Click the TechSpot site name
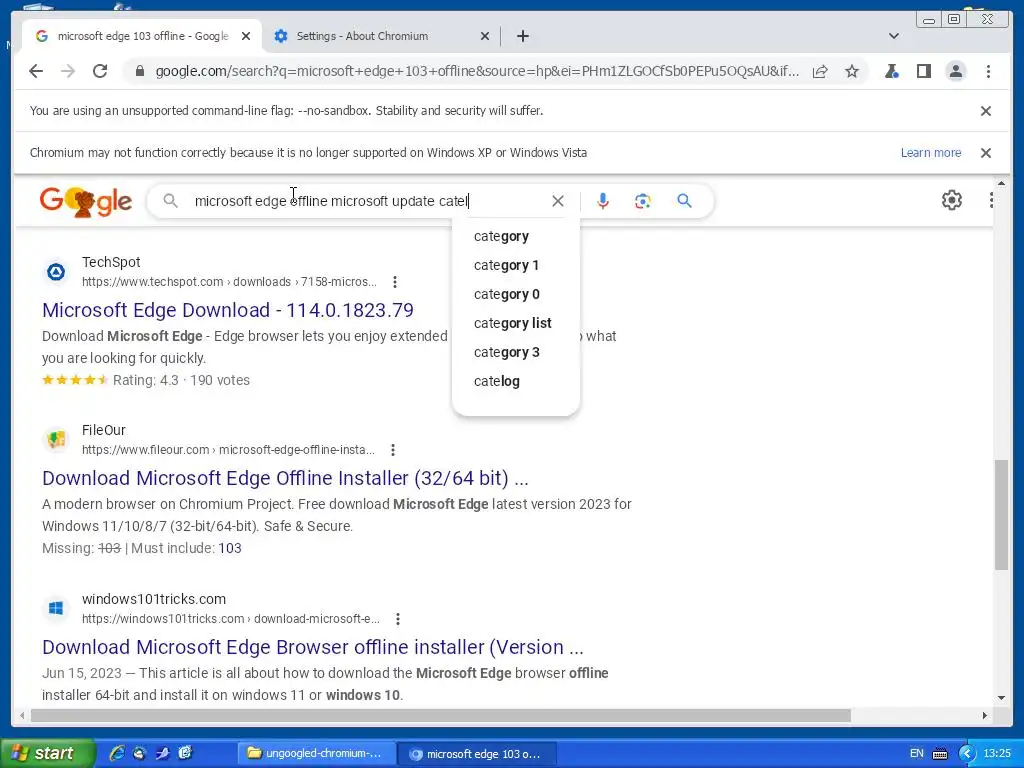Image resolution: width=1024 pixels, height=768 pixels. point(111,263)
